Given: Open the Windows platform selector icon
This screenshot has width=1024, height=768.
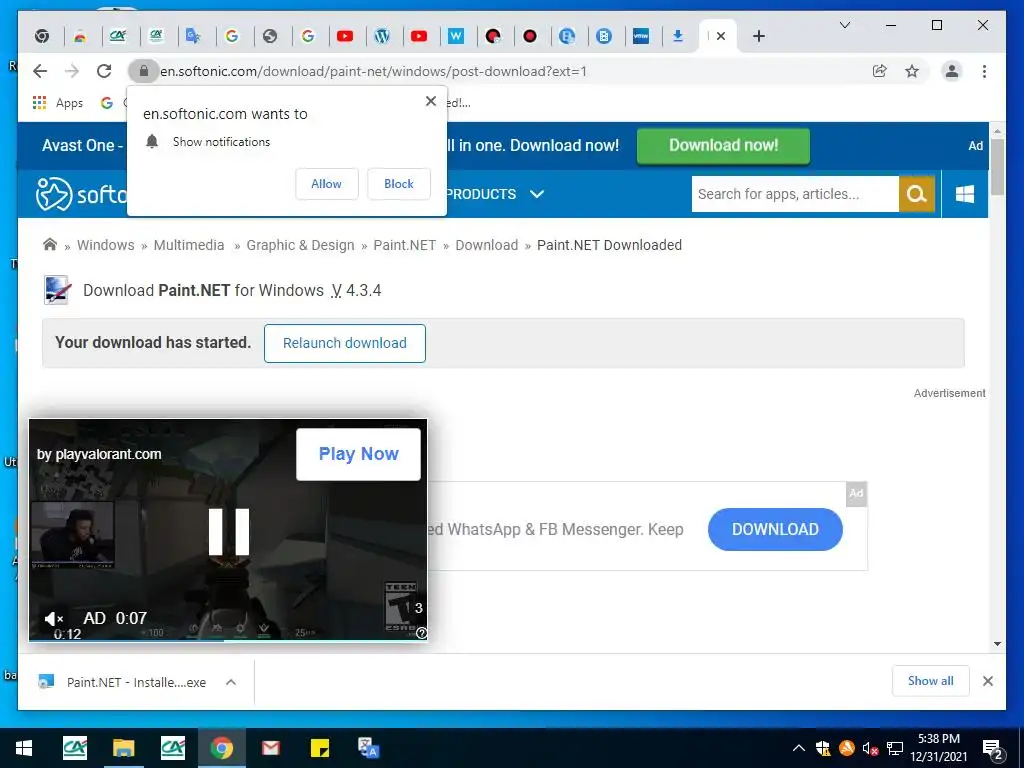Looking at the screenshot, I should [x=965, y=194].
